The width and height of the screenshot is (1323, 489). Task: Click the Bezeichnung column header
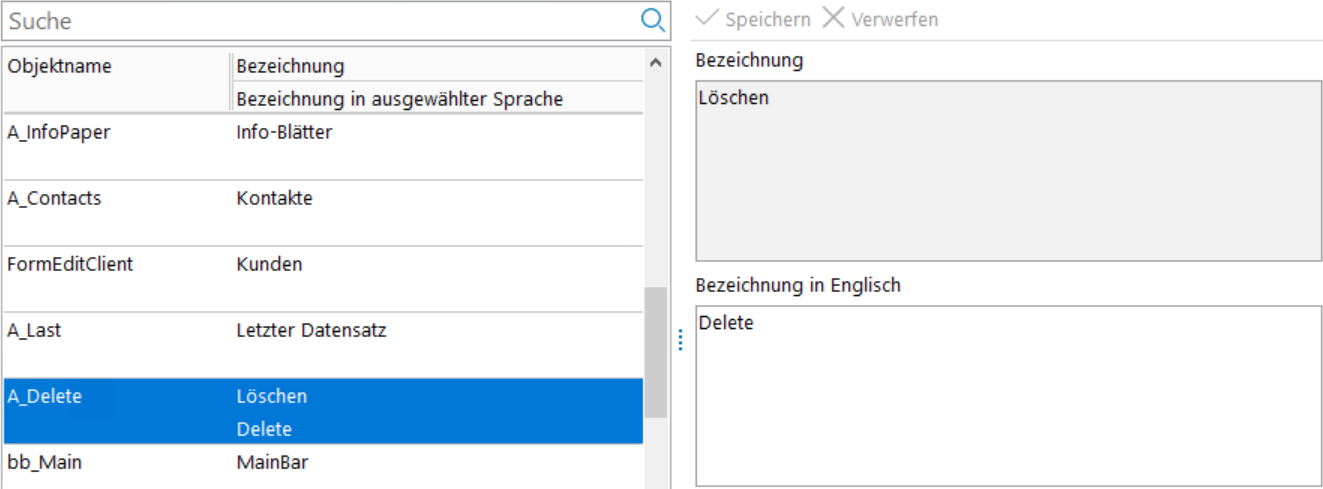(x=436, y=67)
